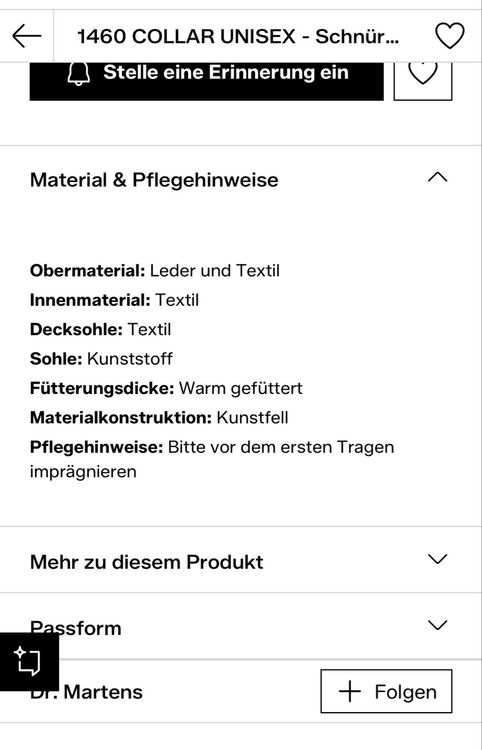Tap the heart icon in the top header
The height and width of the screenshot is (750, 482).
point(449,36)
